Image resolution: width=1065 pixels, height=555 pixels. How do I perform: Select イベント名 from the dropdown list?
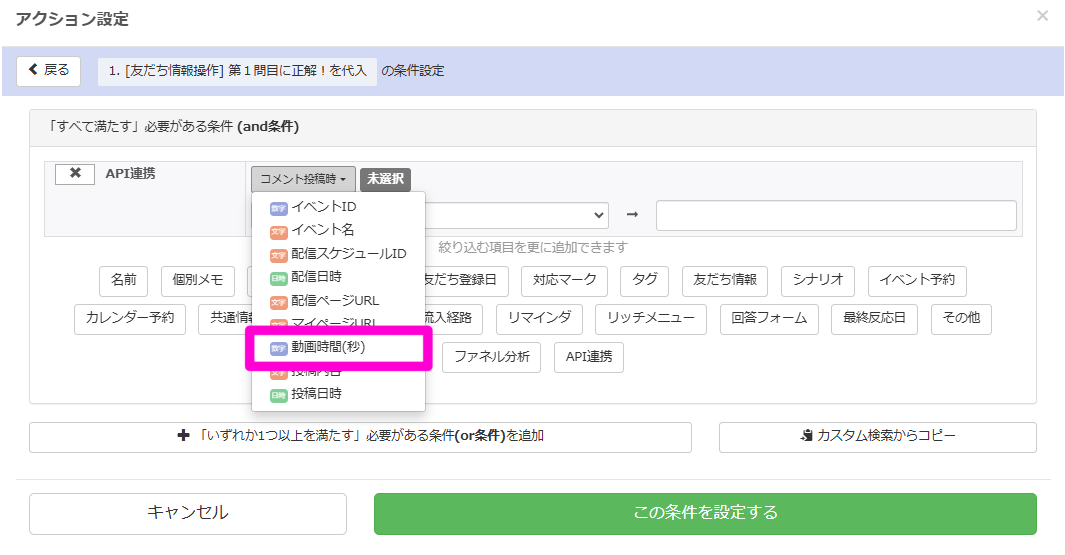point(338,230)
